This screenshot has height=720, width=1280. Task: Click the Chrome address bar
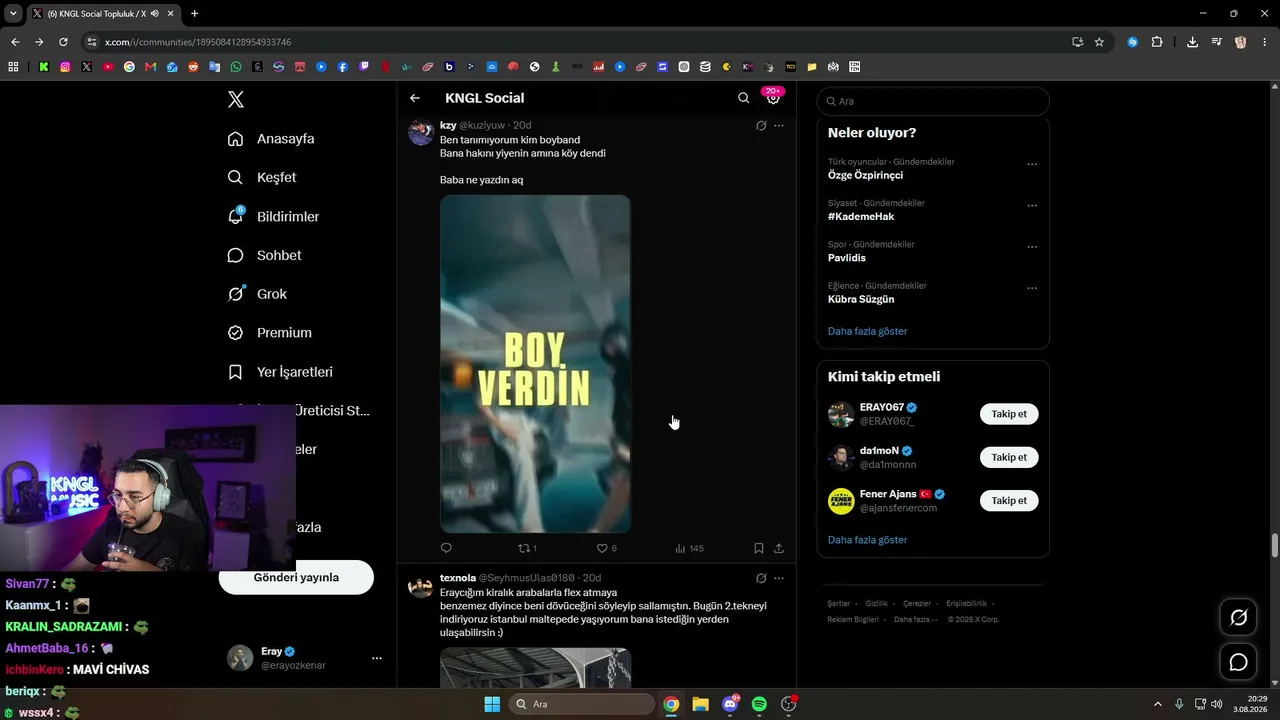(580, 42)
